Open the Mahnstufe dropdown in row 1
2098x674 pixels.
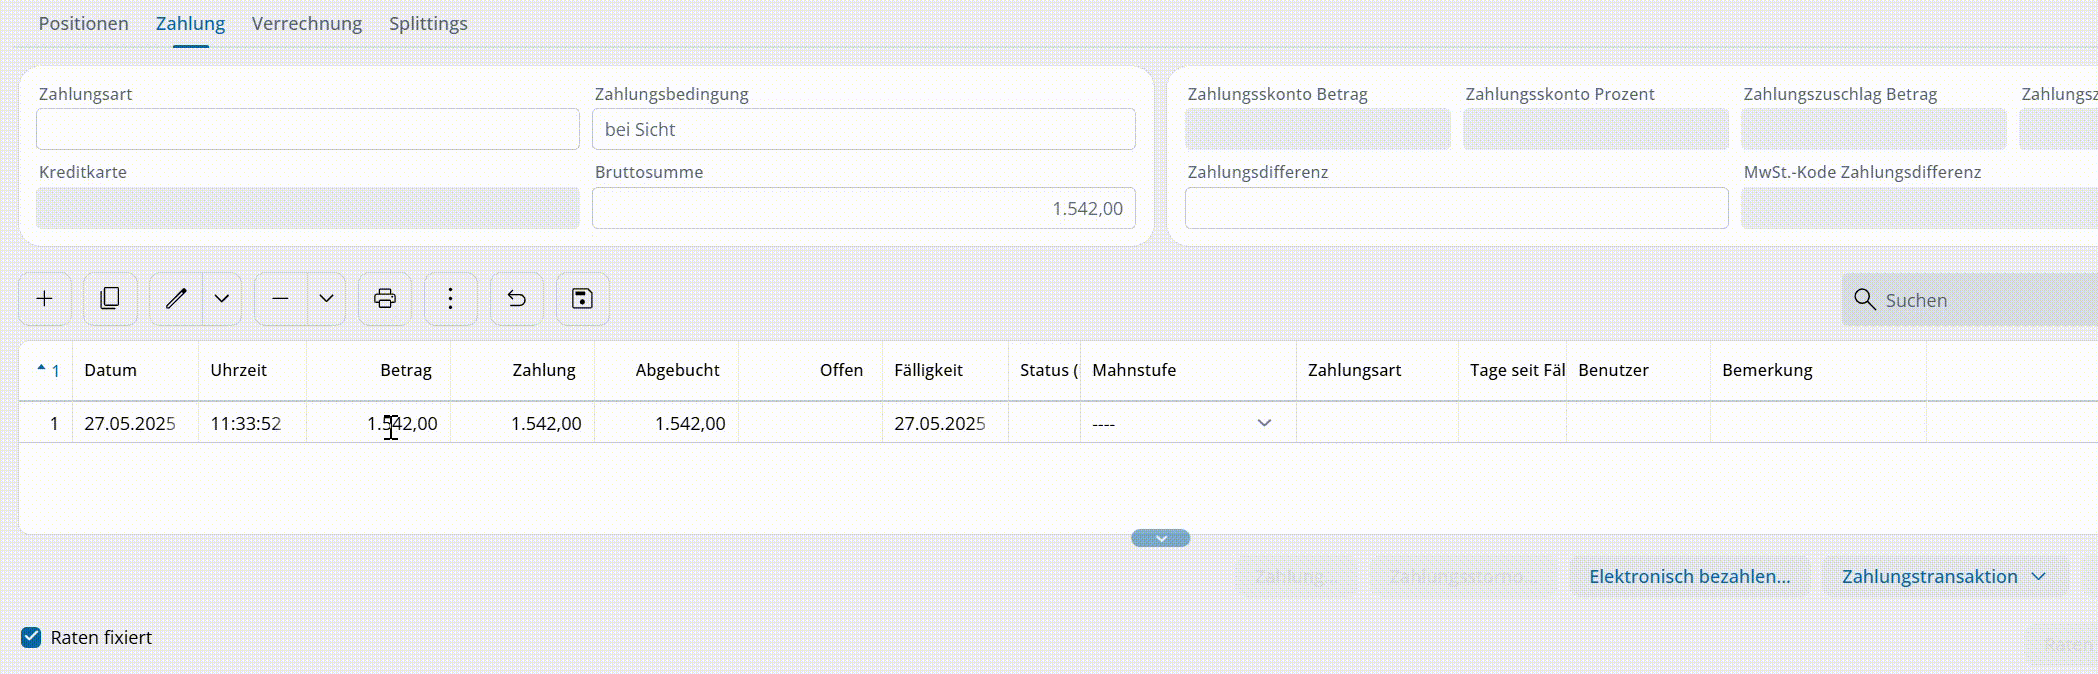click(x=1264, y=424)
